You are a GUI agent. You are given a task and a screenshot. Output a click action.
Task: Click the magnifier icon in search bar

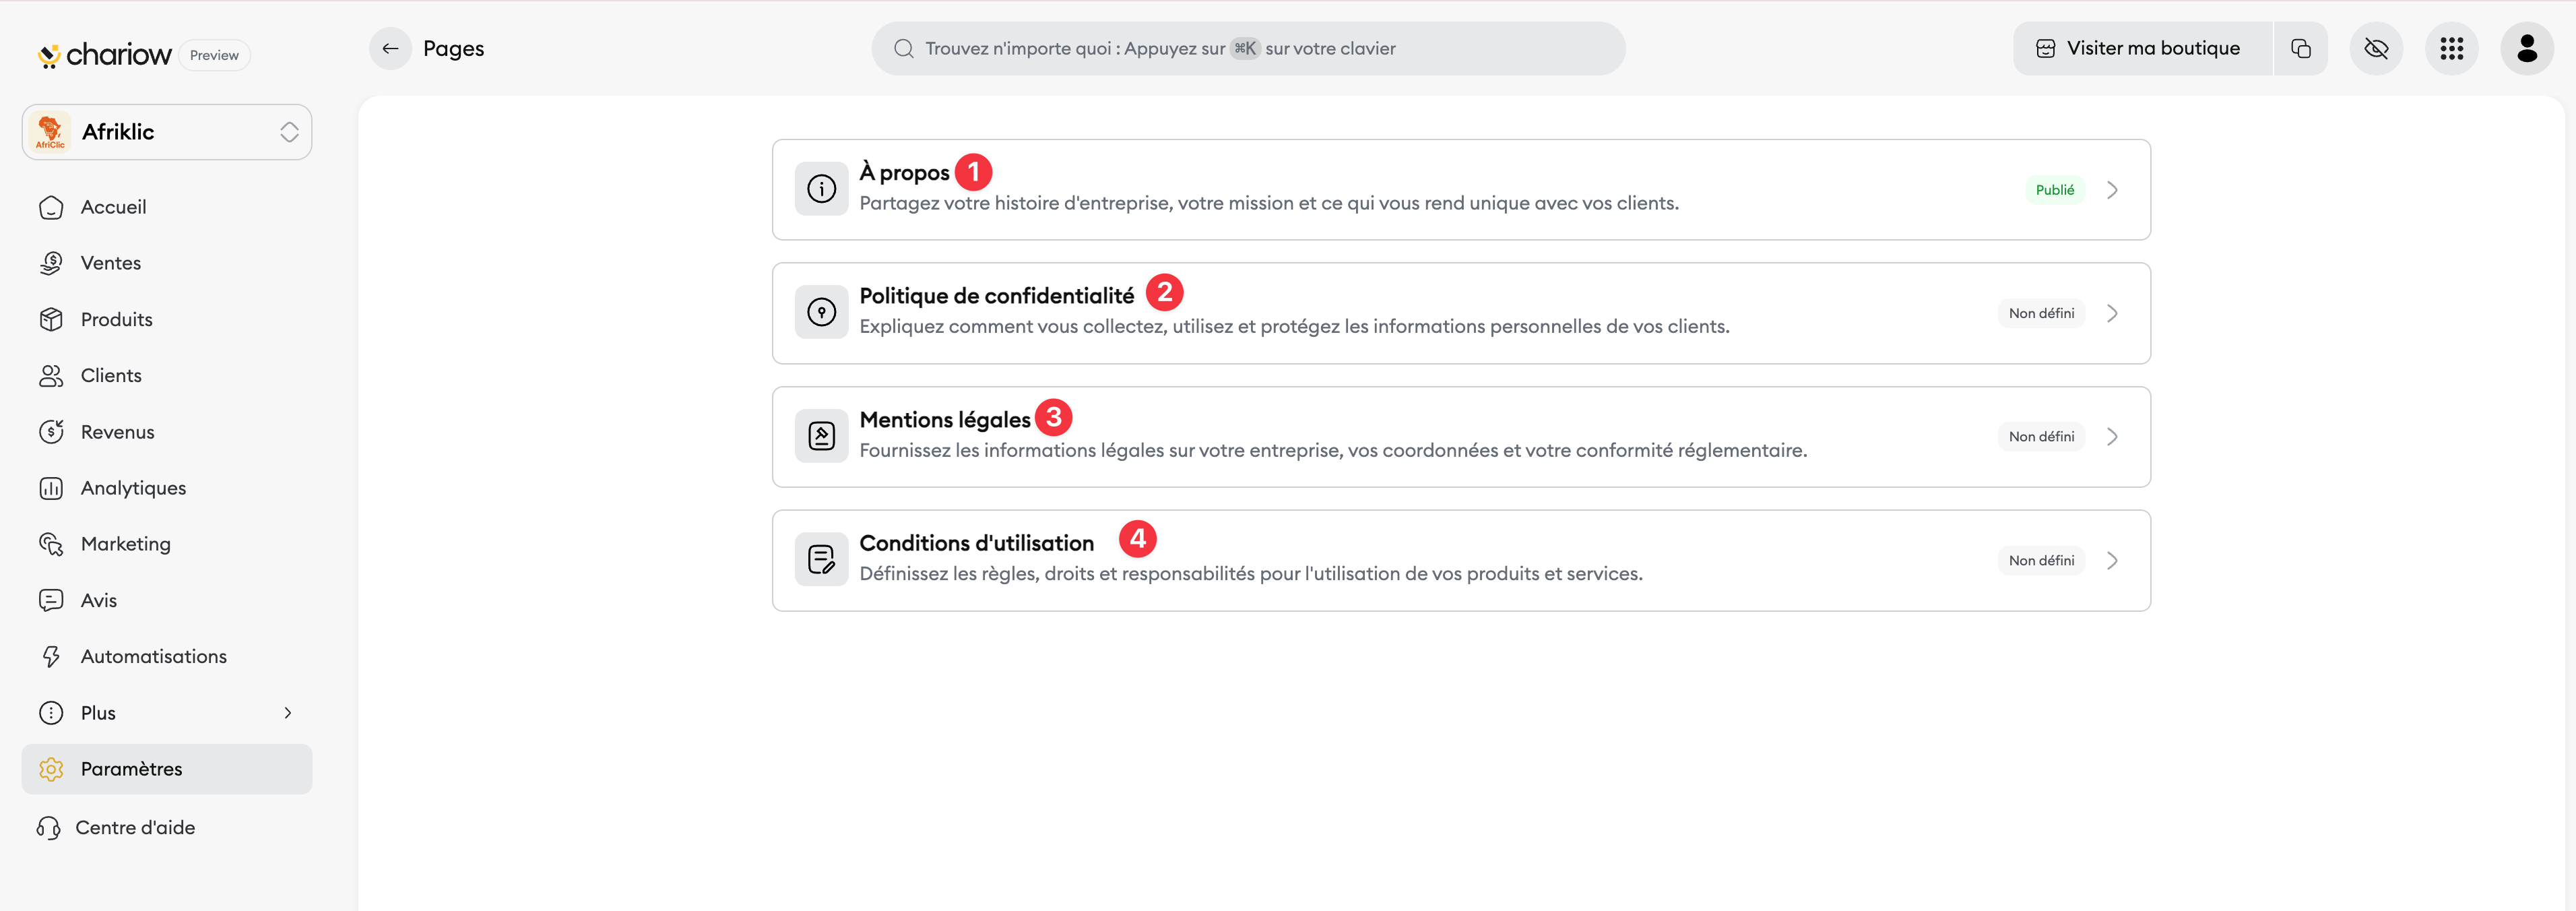pos(903,48)
